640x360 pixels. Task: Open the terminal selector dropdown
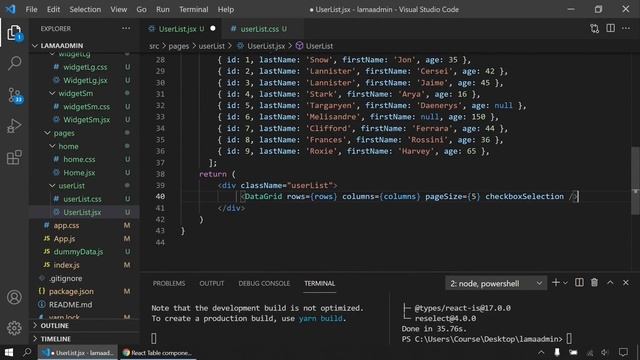pos(496,283)
